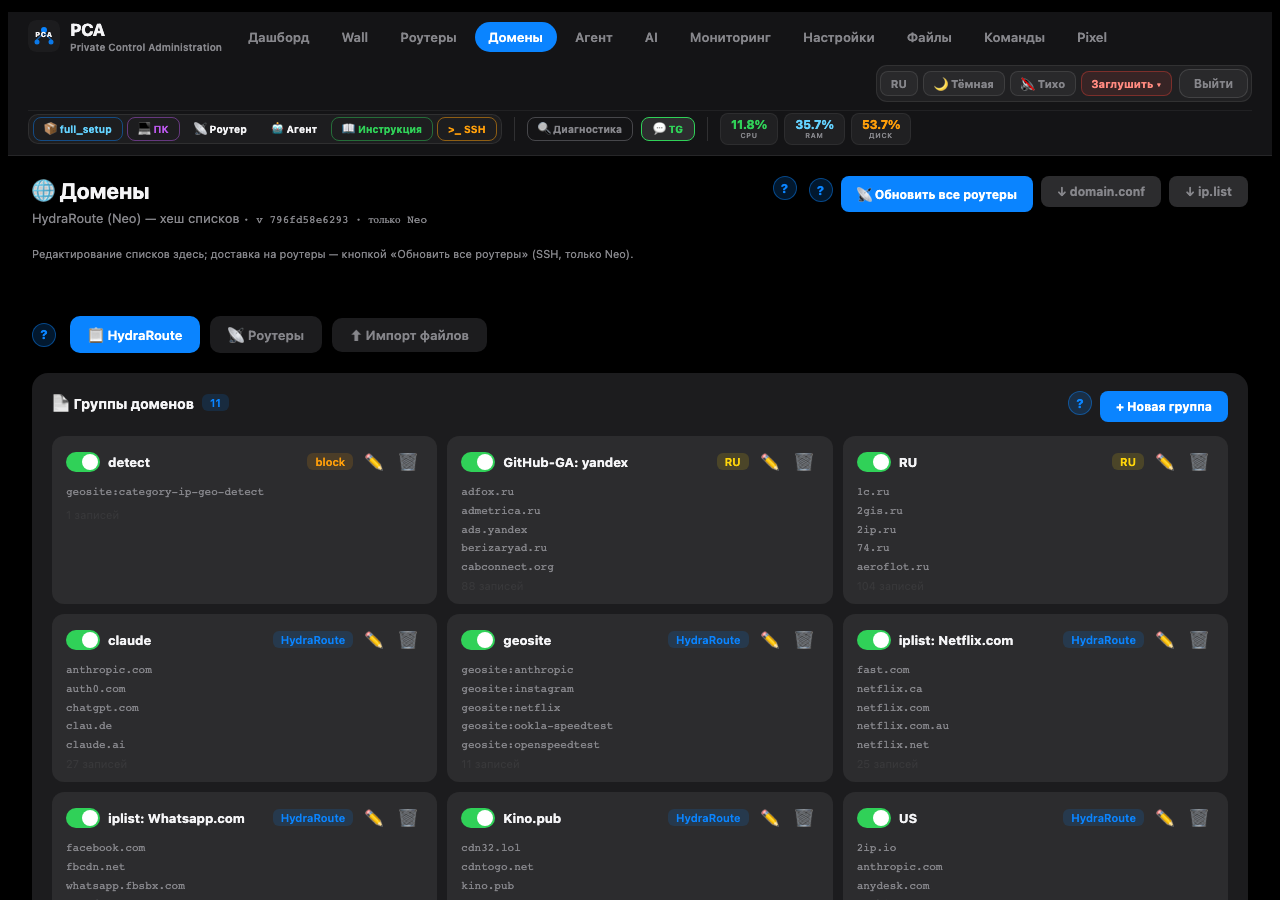Click pencil icon for iplist: Netflix.com group
Image resolution: width=1280 pixels, height=900 pixels.
(1165, 640)
